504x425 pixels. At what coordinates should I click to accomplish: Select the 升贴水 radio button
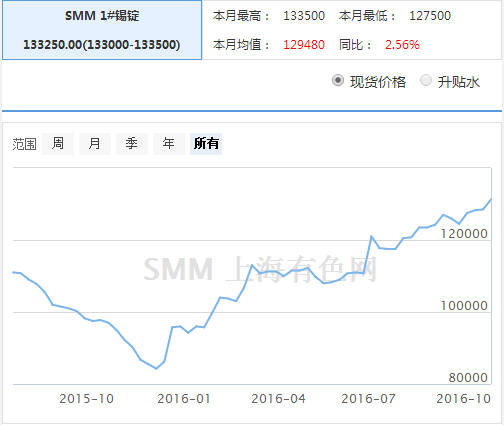pos(426,81)
